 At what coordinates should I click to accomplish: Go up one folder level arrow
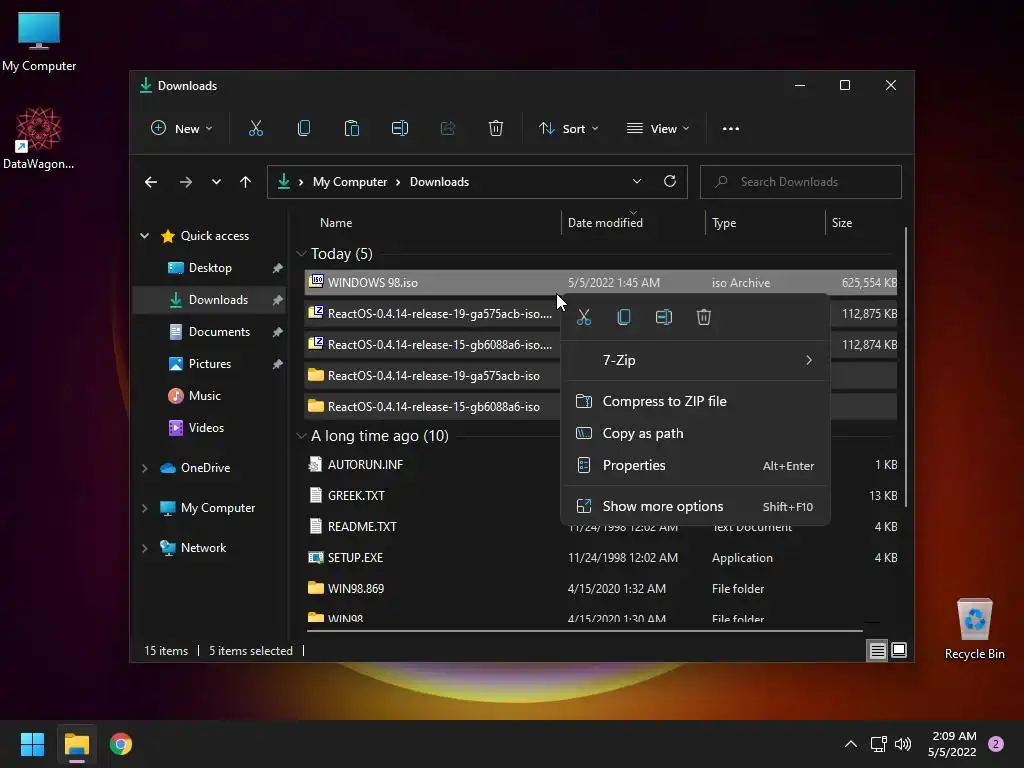(246, 182)
